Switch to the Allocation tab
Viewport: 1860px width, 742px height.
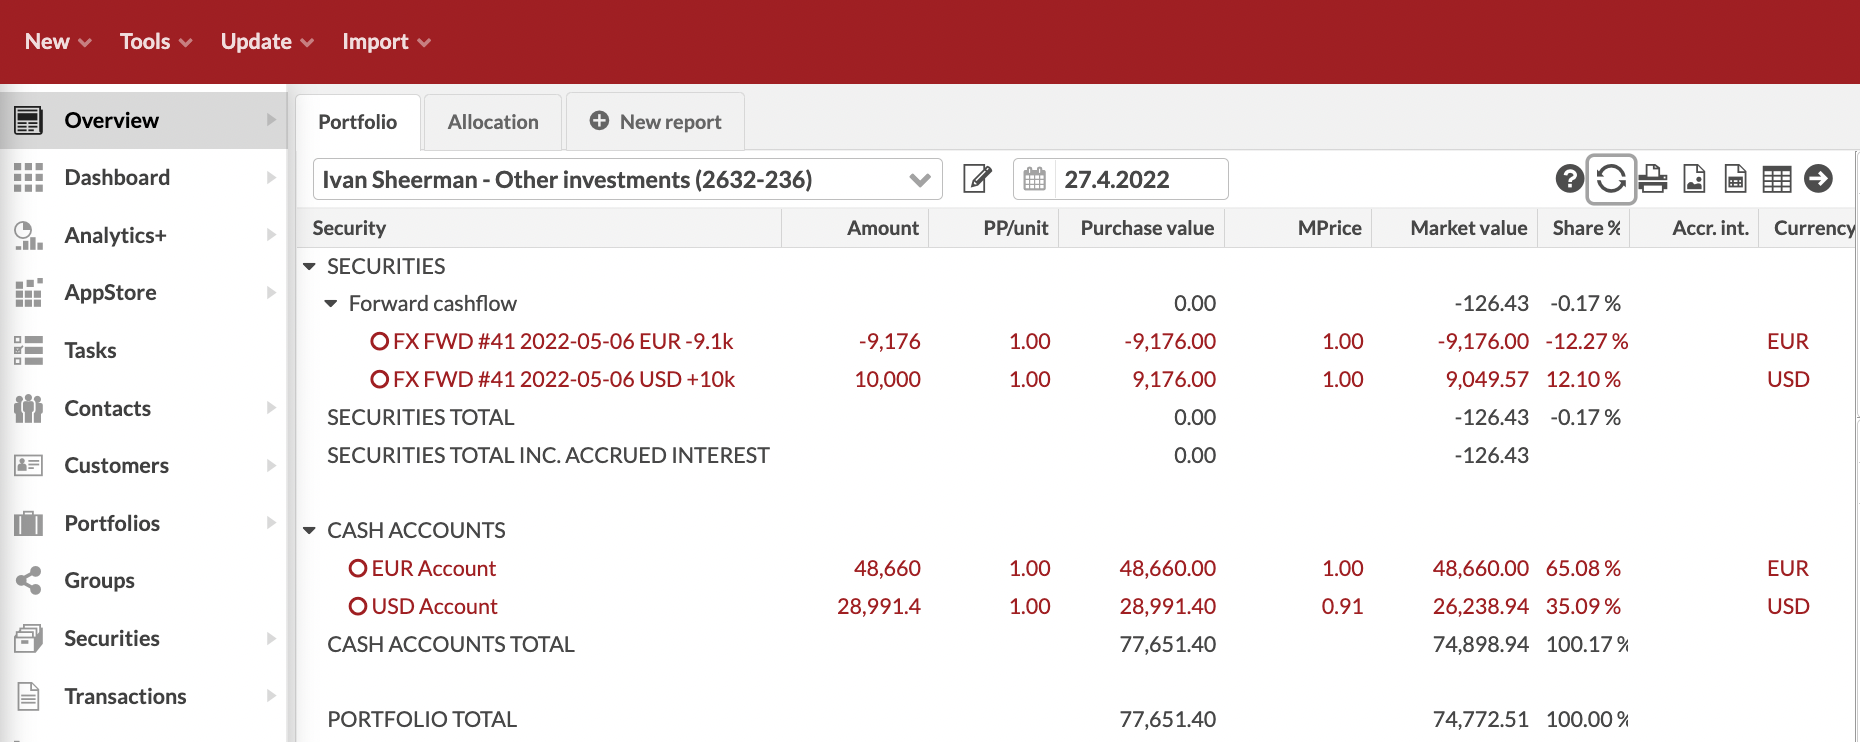[x=493, y=122]
